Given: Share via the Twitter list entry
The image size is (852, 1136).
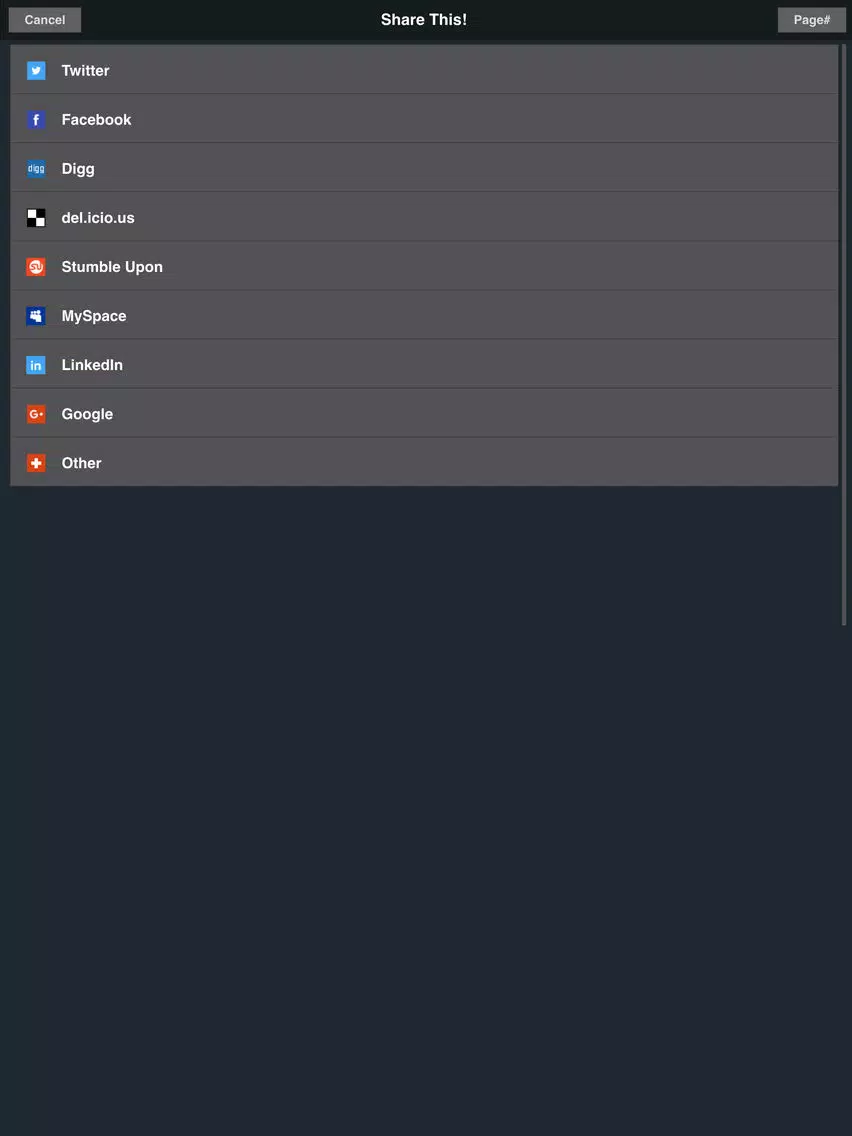Looking at the screenshot, I should (x=424, y=70).
